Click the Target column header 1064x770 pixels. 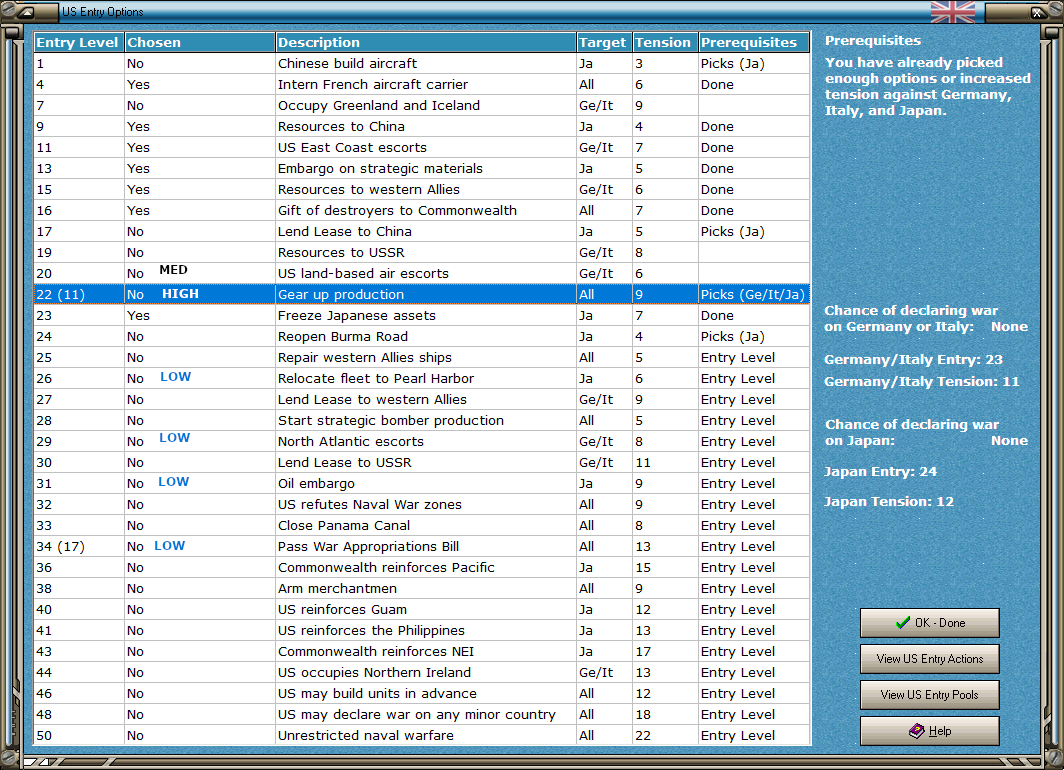(604, 42)
